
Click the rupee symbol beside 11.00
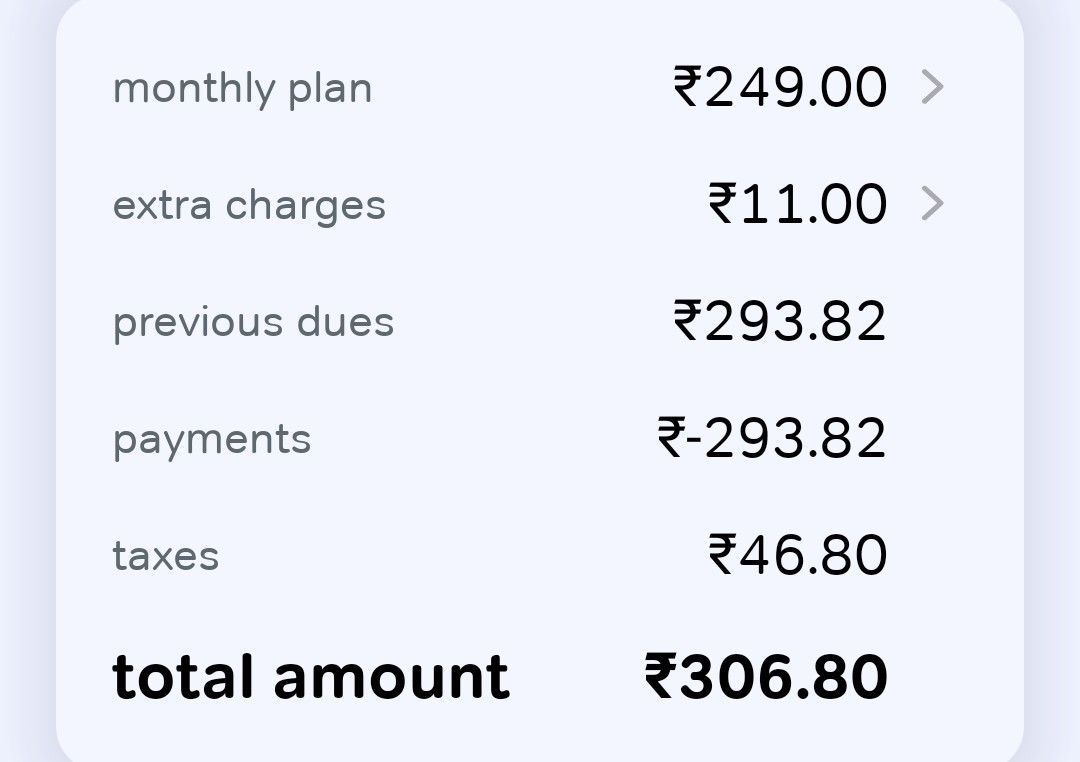[x=722, y=204]
